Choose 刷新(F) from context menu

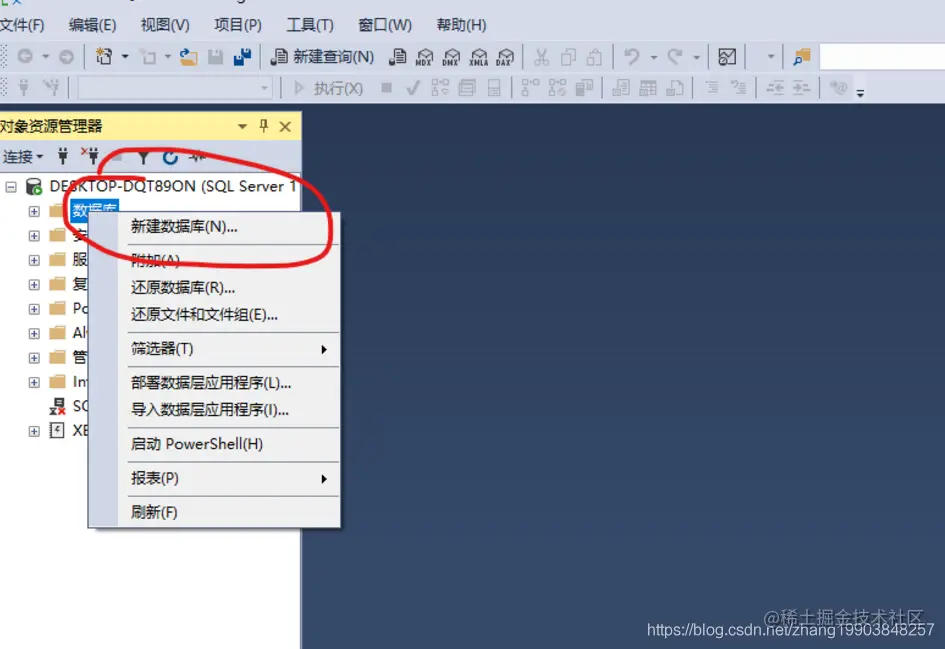click(x=214, y=512)
